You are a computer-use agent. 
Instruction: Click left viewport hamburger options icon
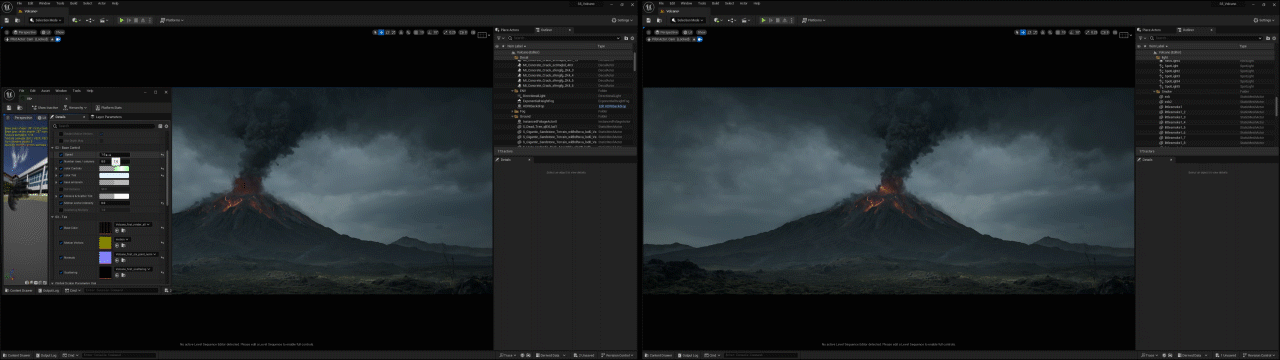[x=7, y=32]
